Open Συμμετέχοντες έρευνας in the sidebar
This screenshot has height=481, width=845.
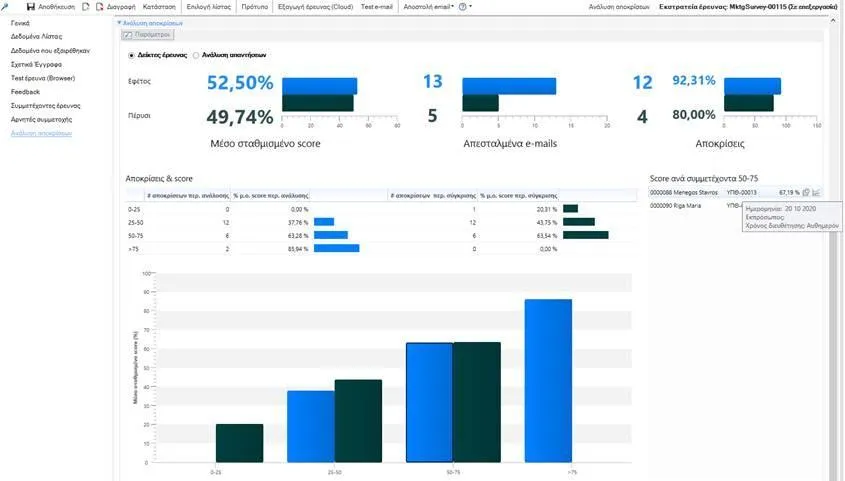(x=46, y=106)
